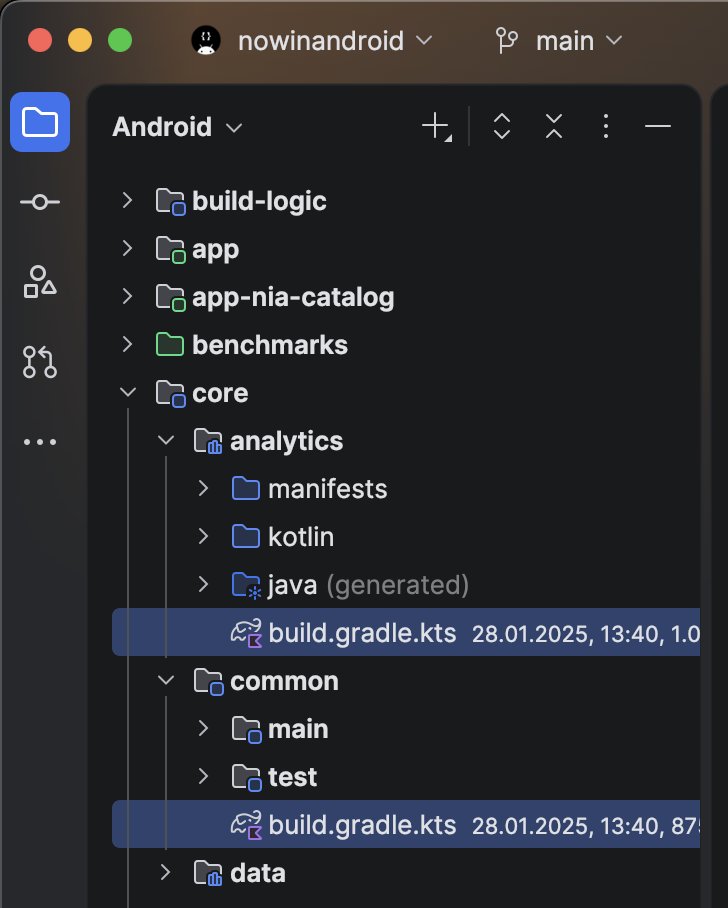Hide the project panel with the minimize dash
The height and width of the screenshot is (908, 728).
pos(658,126)
